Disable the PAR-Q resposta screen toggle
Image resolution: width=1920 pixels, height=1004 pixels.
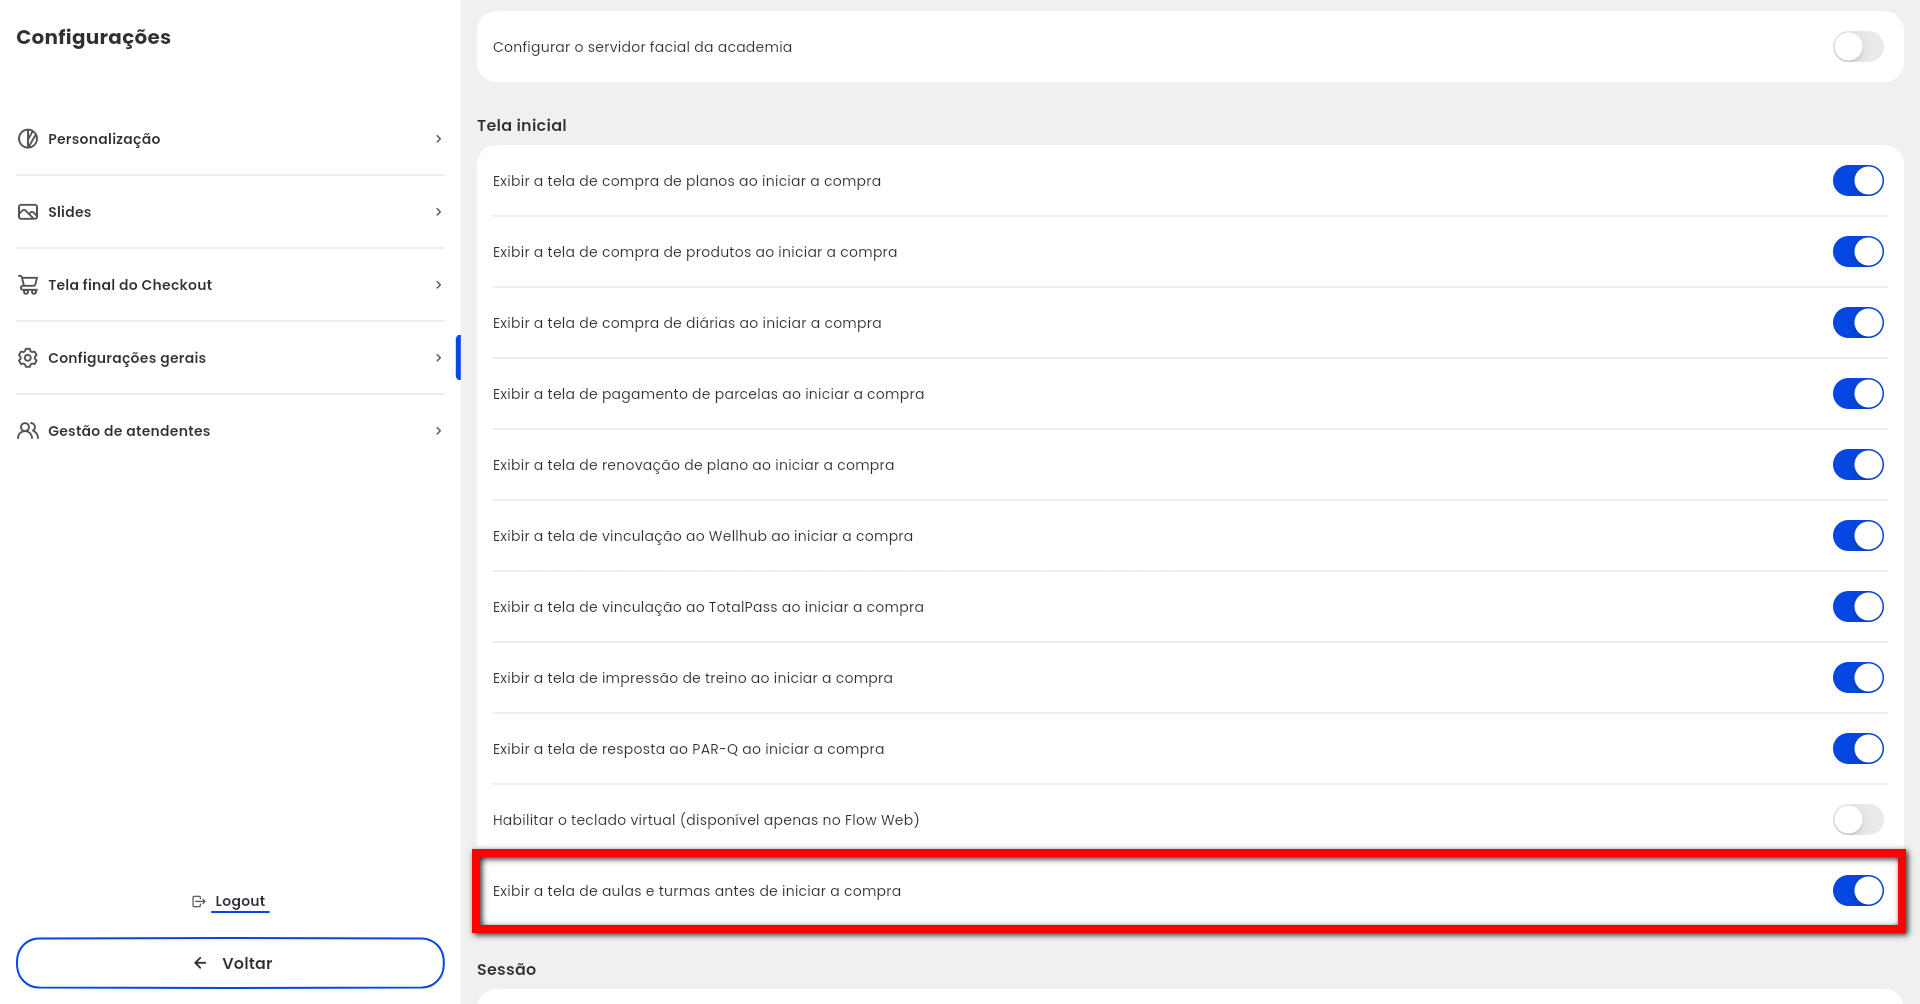click(1857, 749)
